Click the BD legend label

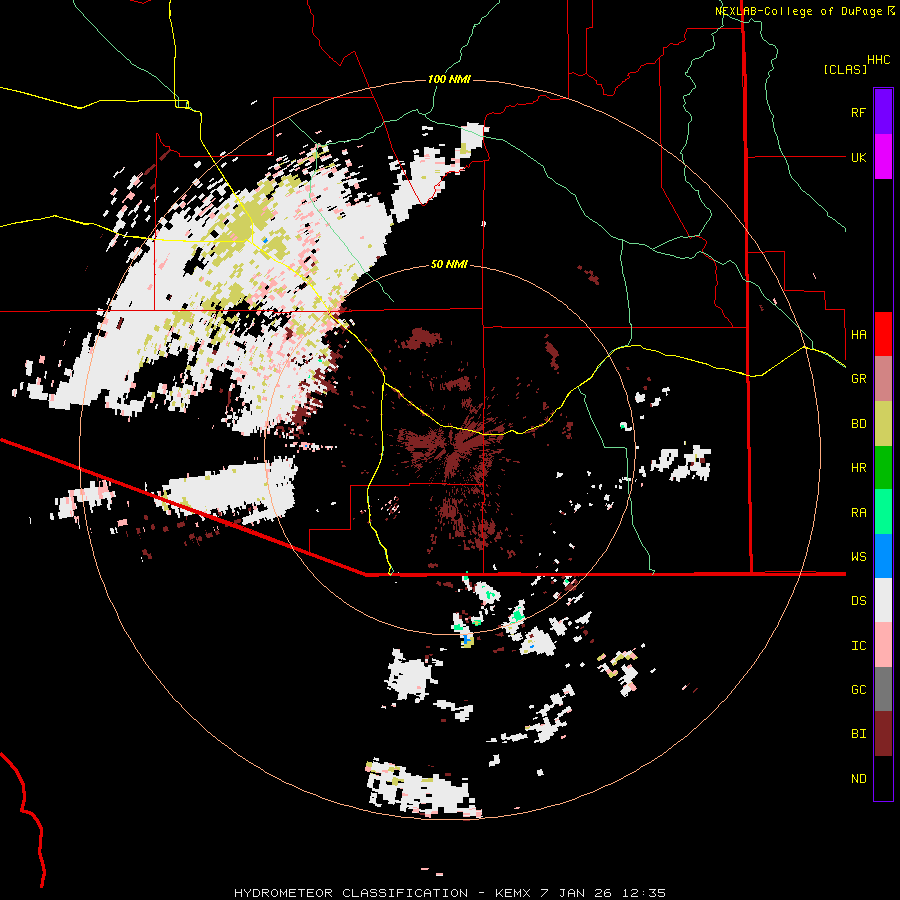[858, 424]
